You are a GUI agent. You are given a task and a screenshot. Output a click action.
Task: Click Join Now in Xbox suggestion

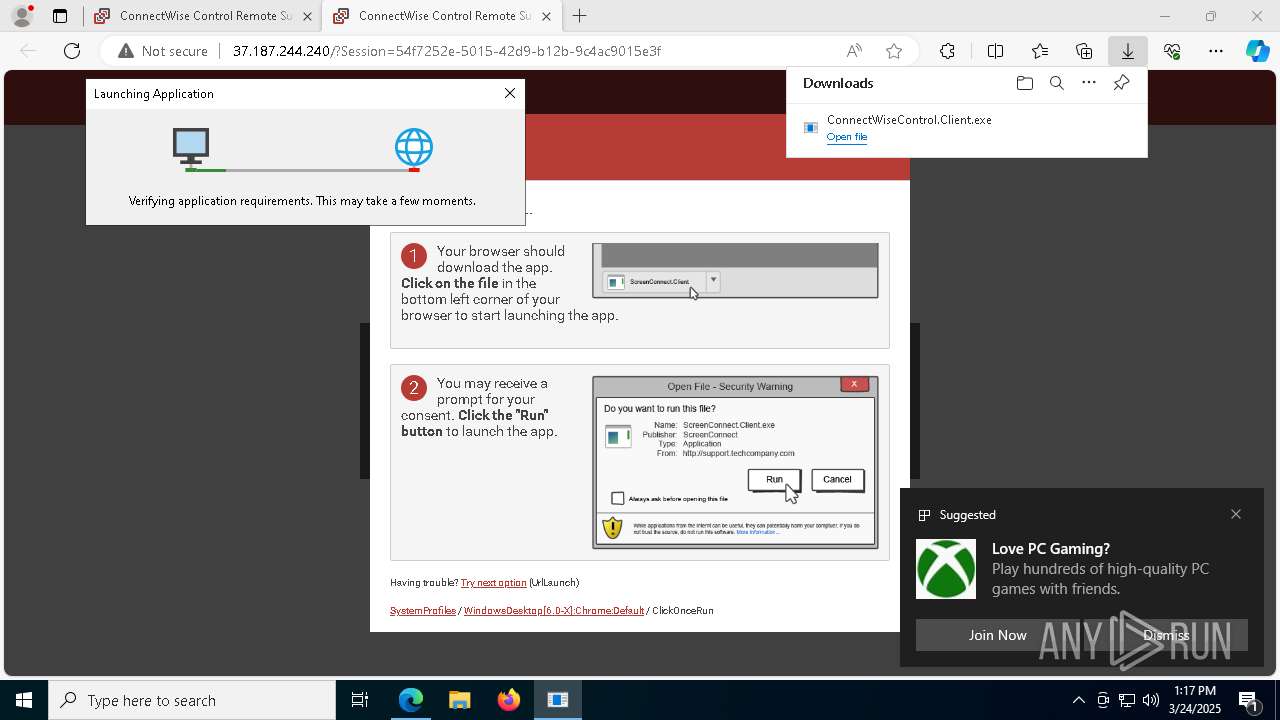[x=997, y=635]
